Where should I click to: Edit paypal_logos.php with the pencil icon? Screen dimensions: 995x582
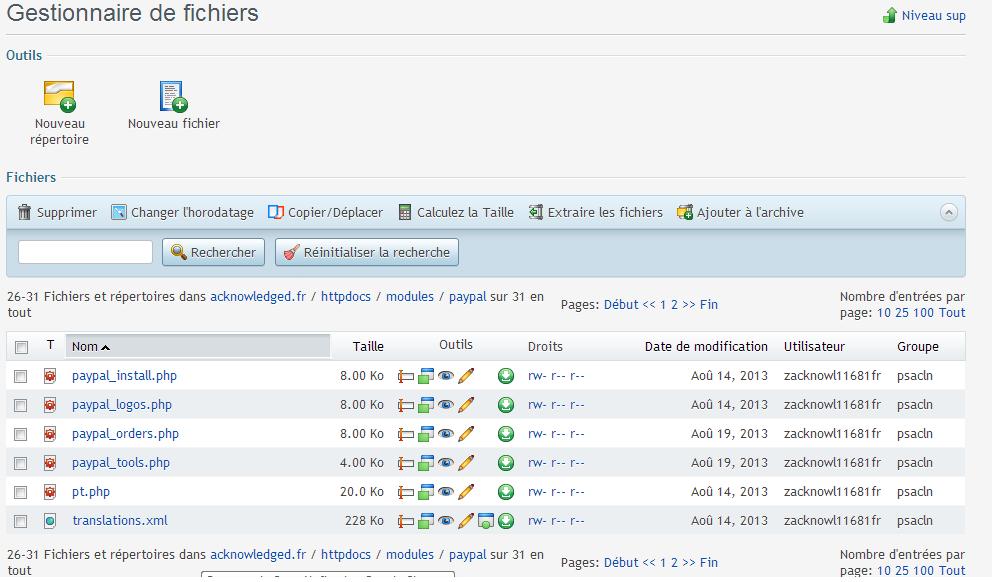(x=466, y=405)
